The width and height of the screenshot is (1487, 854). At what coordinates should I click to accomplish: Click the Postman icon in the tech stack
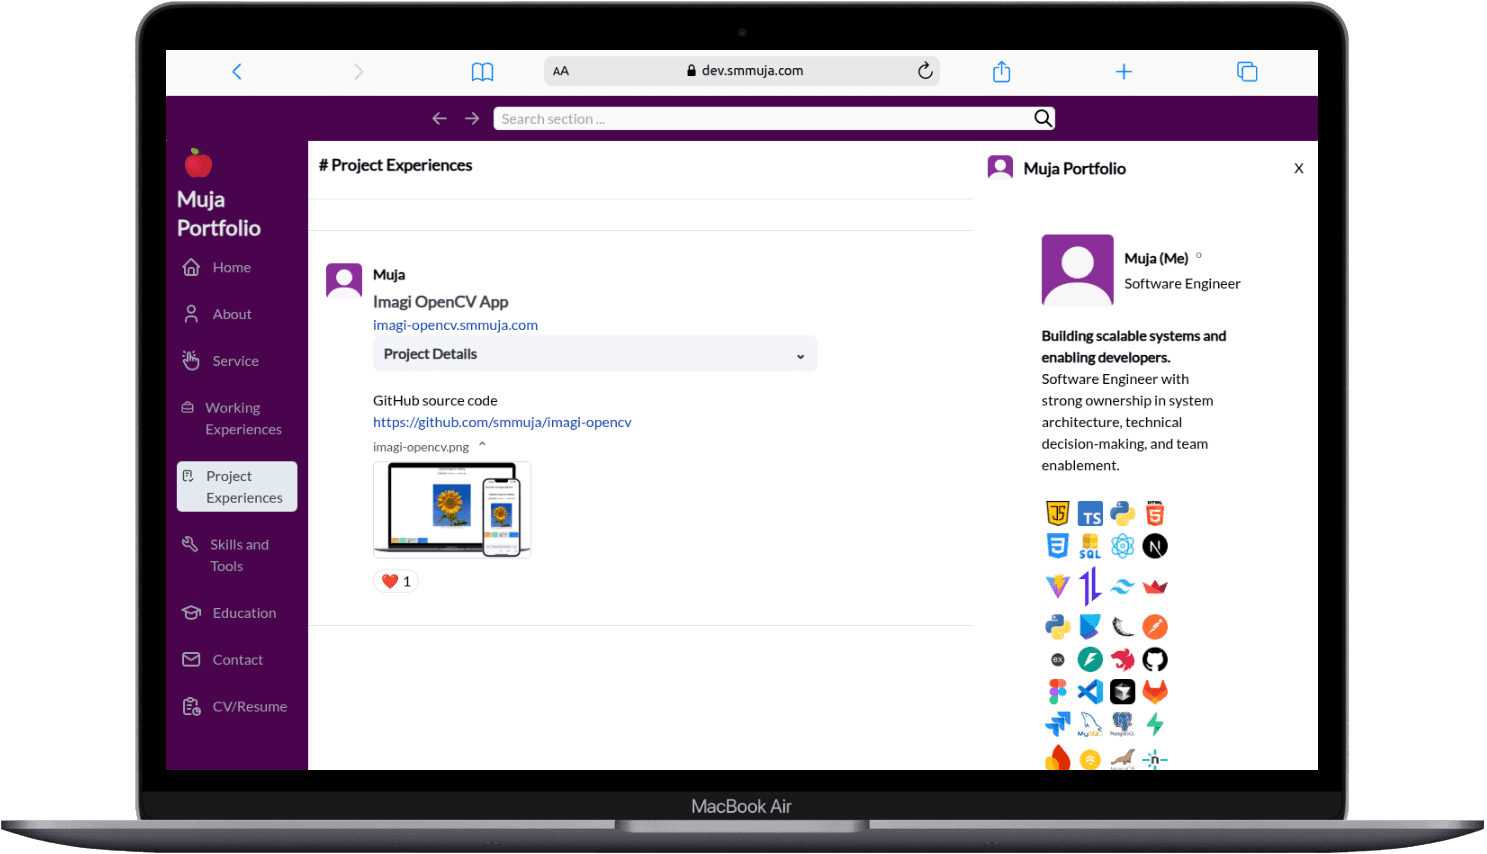pos(1155,626)
